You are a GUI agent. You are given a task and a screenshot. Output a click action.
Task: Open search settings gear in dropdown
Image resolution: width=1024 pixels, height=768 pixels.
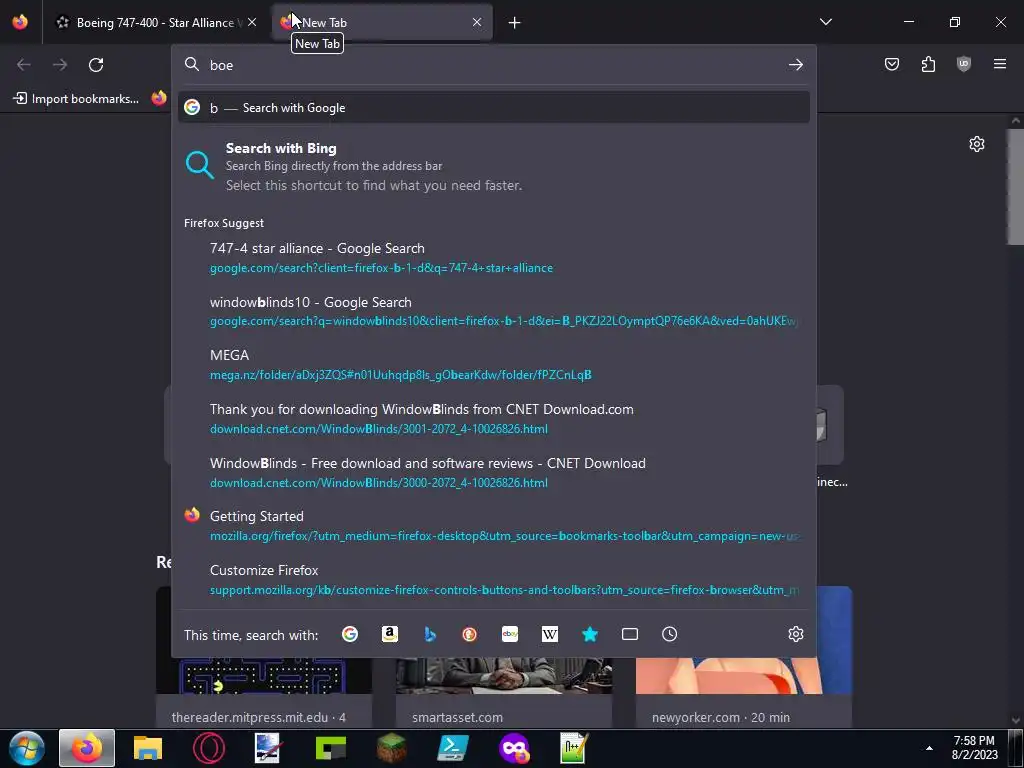point(795,634)
